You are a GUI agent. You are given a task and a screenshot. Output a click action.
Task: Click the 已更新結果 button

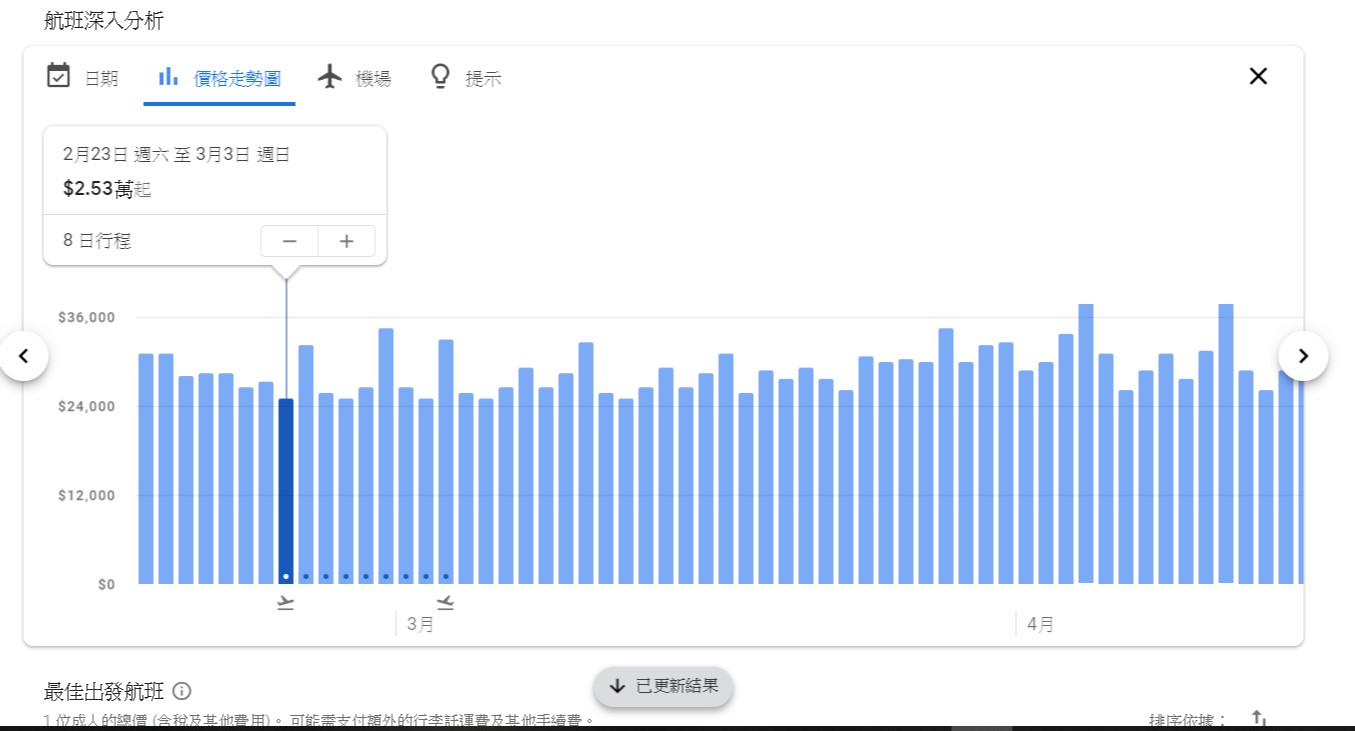[x=663, y=686]
